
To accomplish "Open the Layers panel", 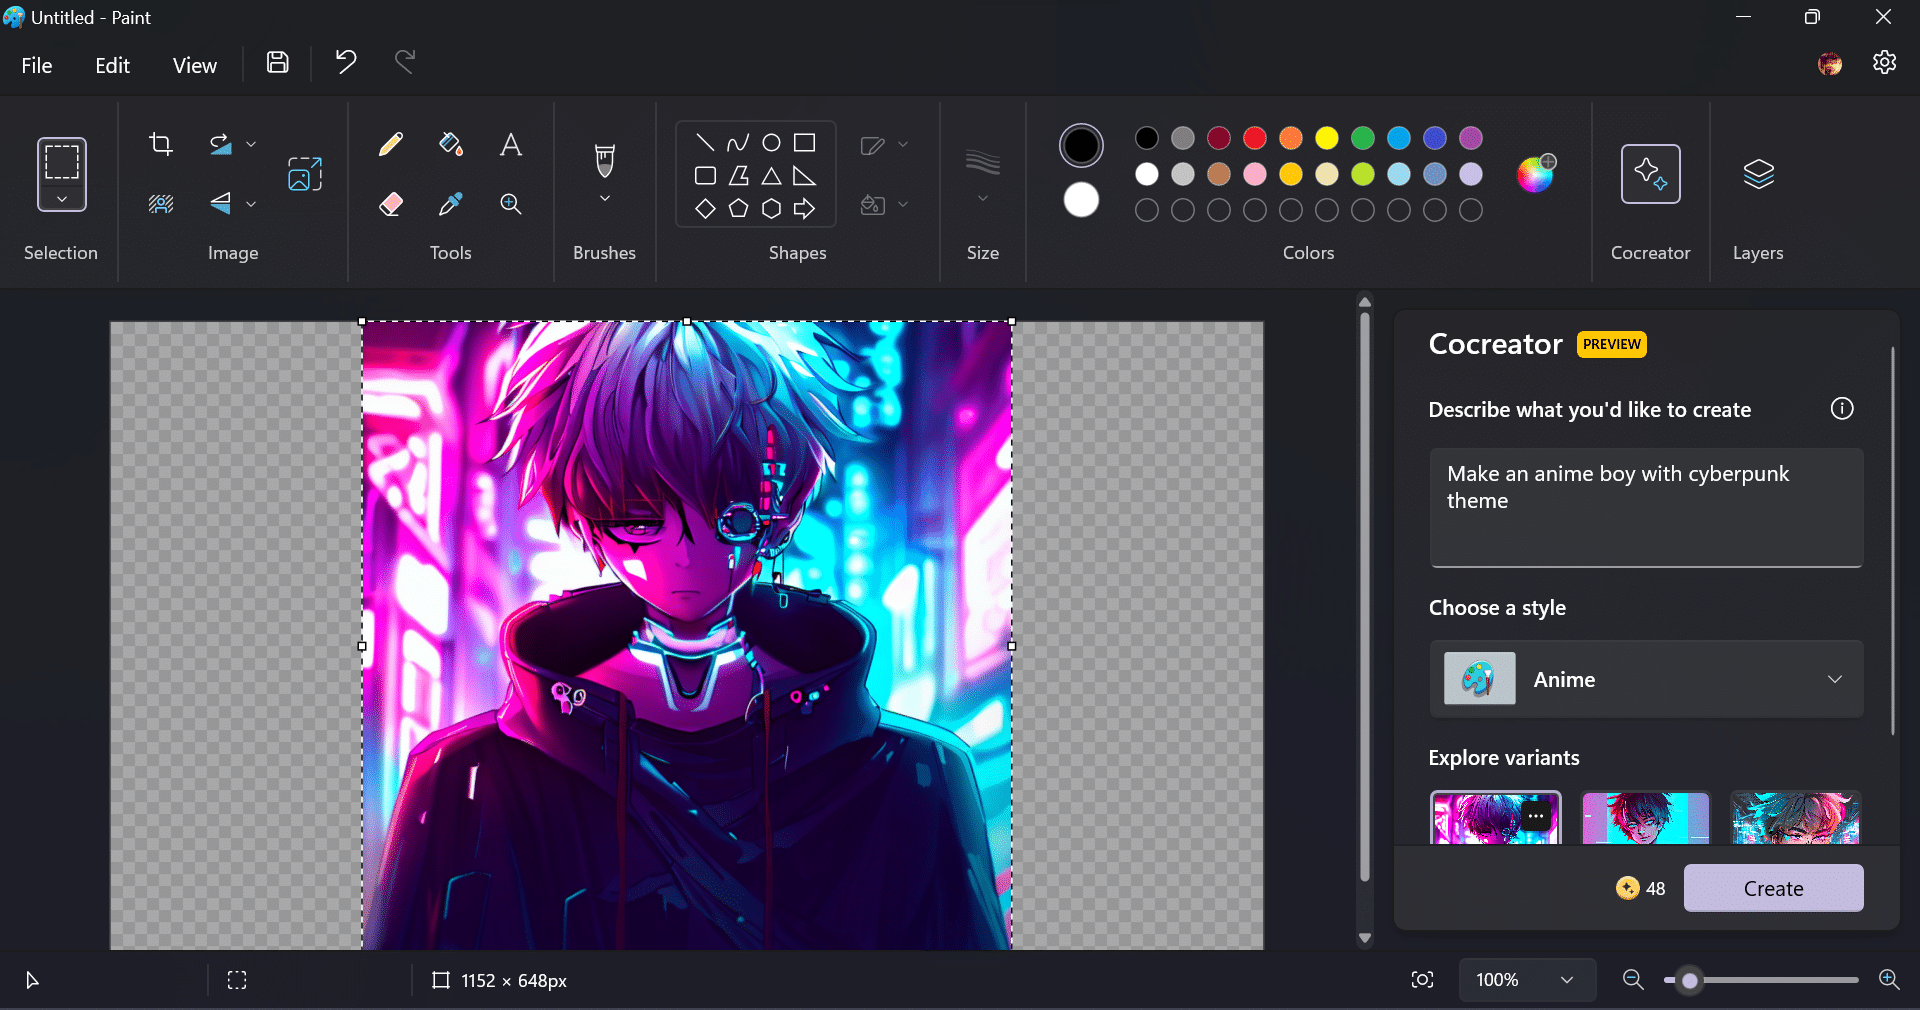I will pos(1758,175).
